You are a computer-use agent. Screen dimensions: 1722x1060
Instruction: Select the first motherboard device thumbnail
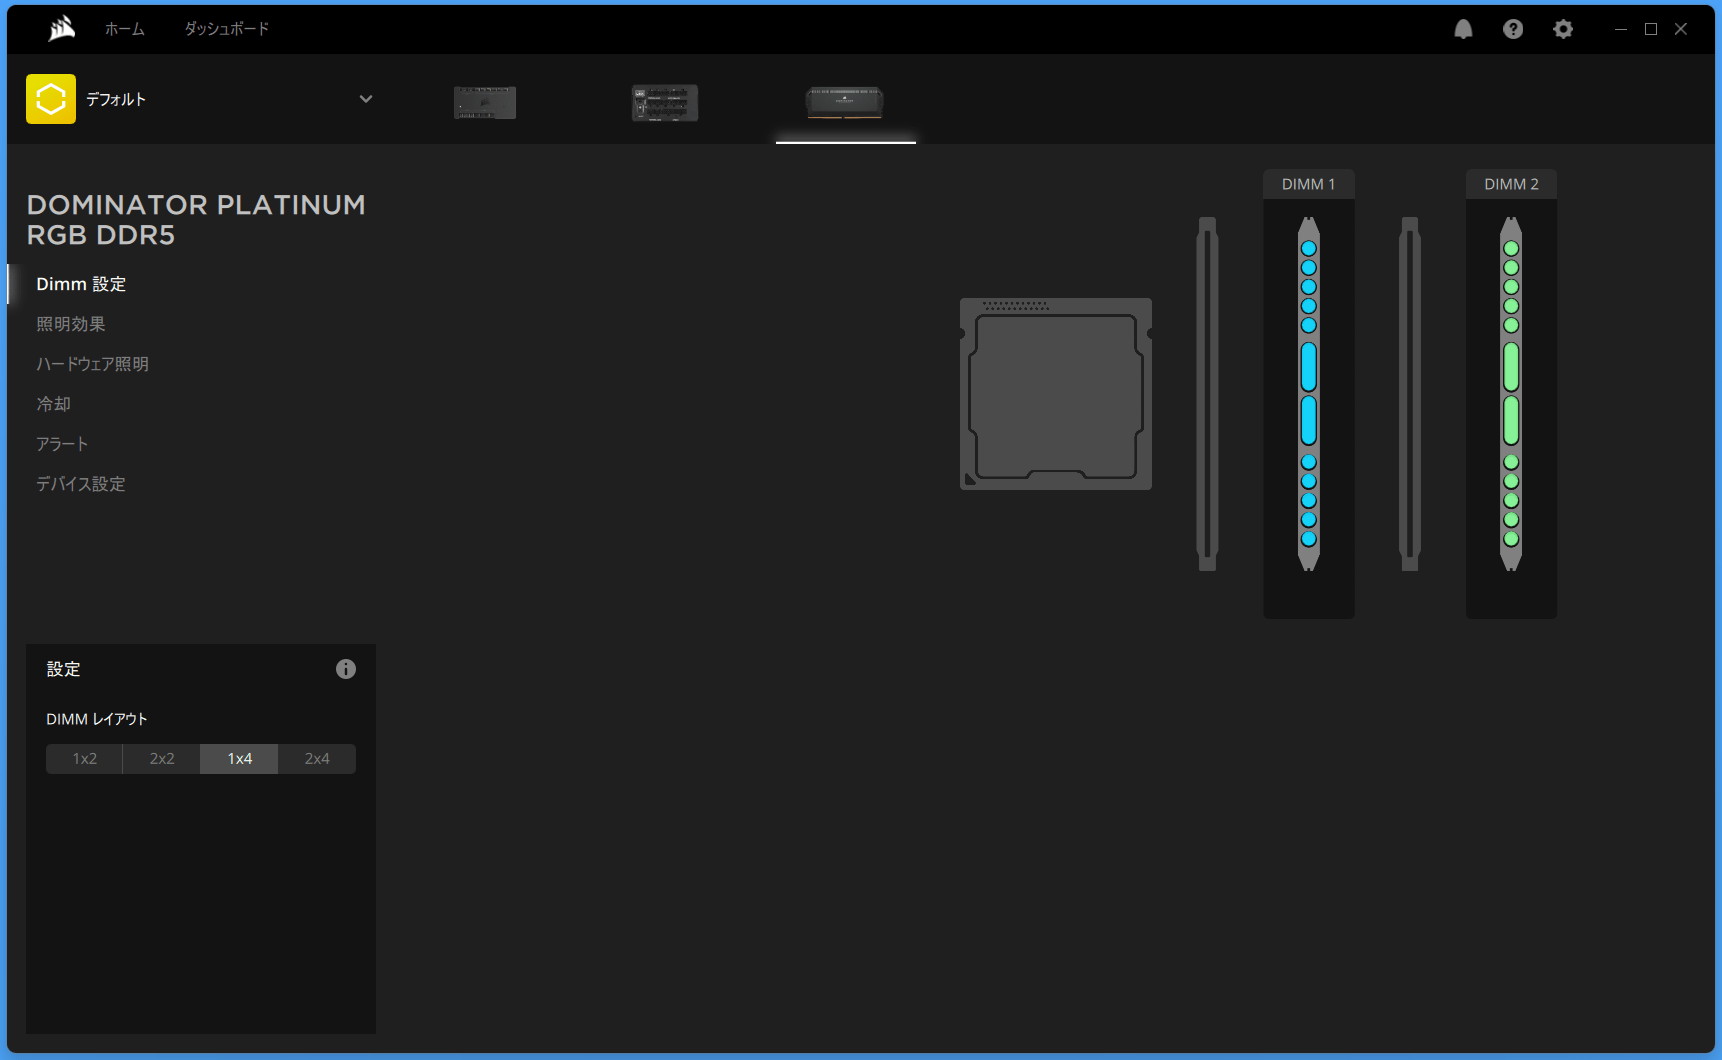click(x=485, y=102)
